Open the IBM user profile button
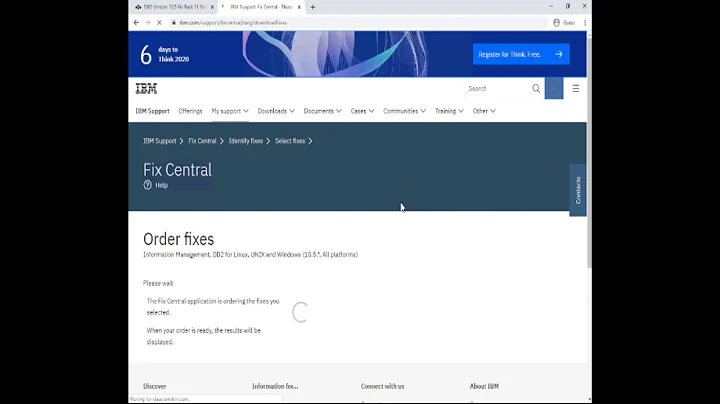Screen dimensions: 720x404 [x=554, y=89]
